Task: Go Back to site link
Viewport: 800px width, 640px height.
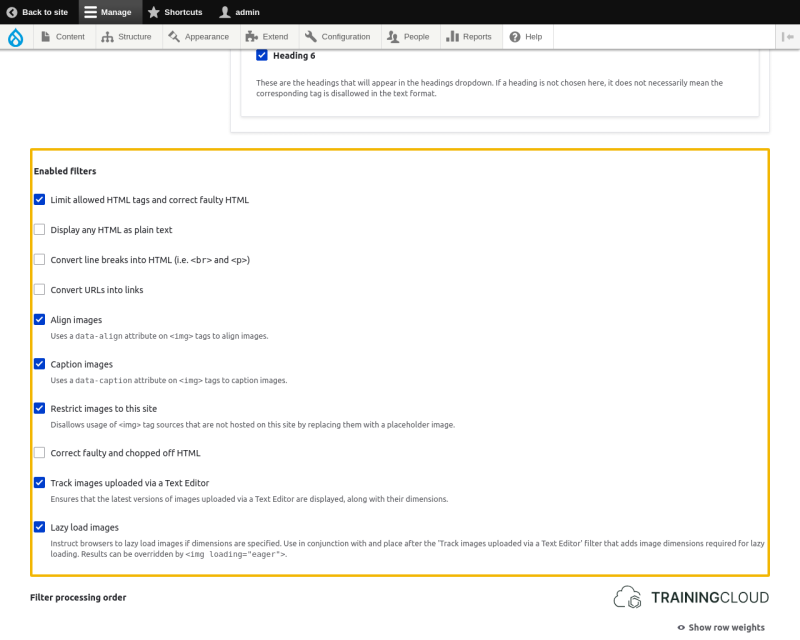Action: coord(38,12)
